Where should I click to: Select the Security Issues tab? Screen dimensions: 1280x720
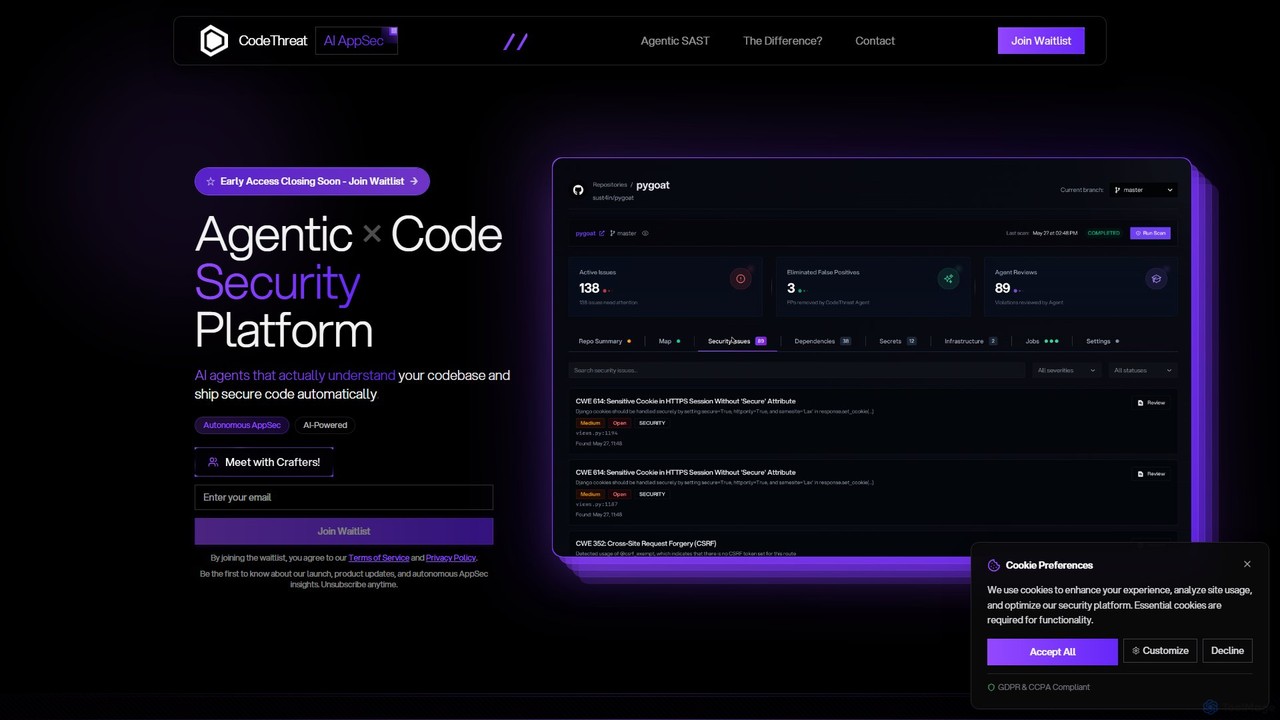click(737, 341)
